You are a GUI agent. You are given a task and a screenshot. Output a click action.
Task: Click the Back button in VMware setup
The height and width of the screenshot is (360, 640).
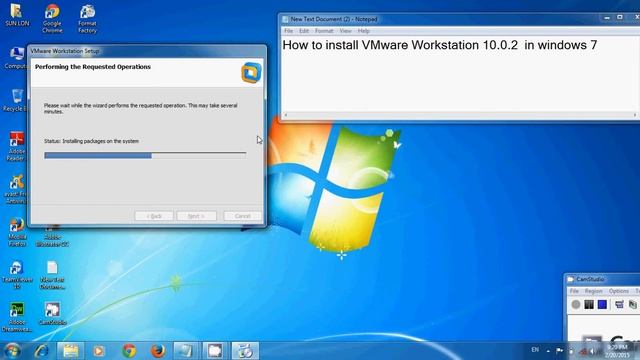coord(154,216)
